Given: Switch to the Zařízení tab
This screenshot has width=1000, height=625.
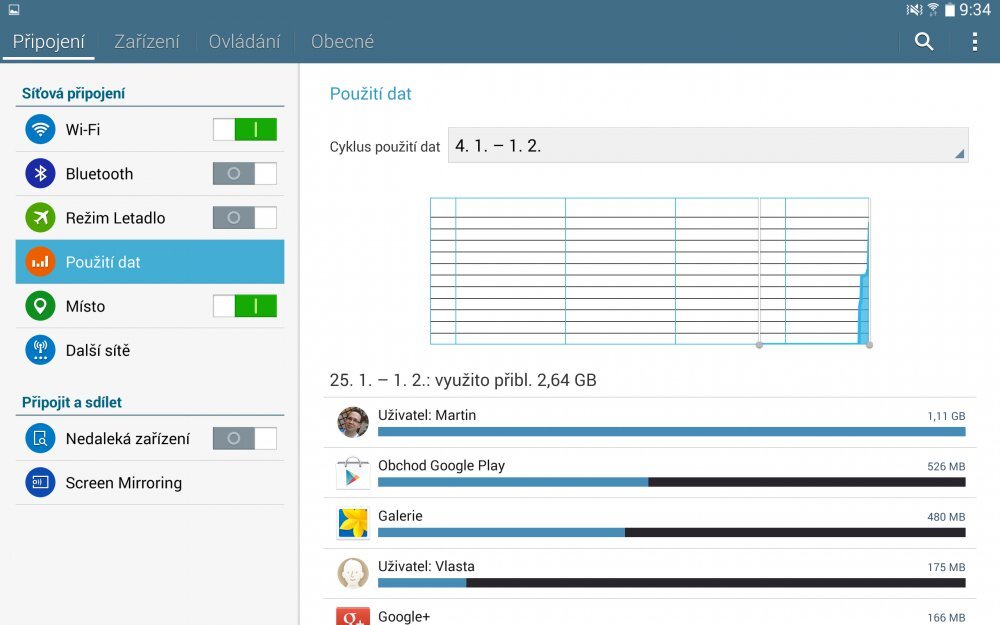Looking at the screenshot, I should (147, 42).
